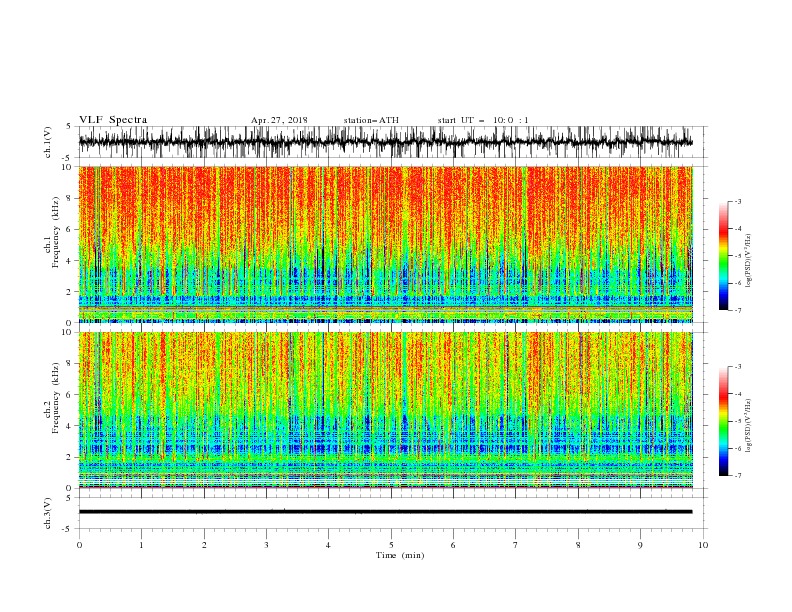This screenshot has height=612, width=792.
Task: Click ch.2 frequency tick label "4"
Action: coord(70,426)
